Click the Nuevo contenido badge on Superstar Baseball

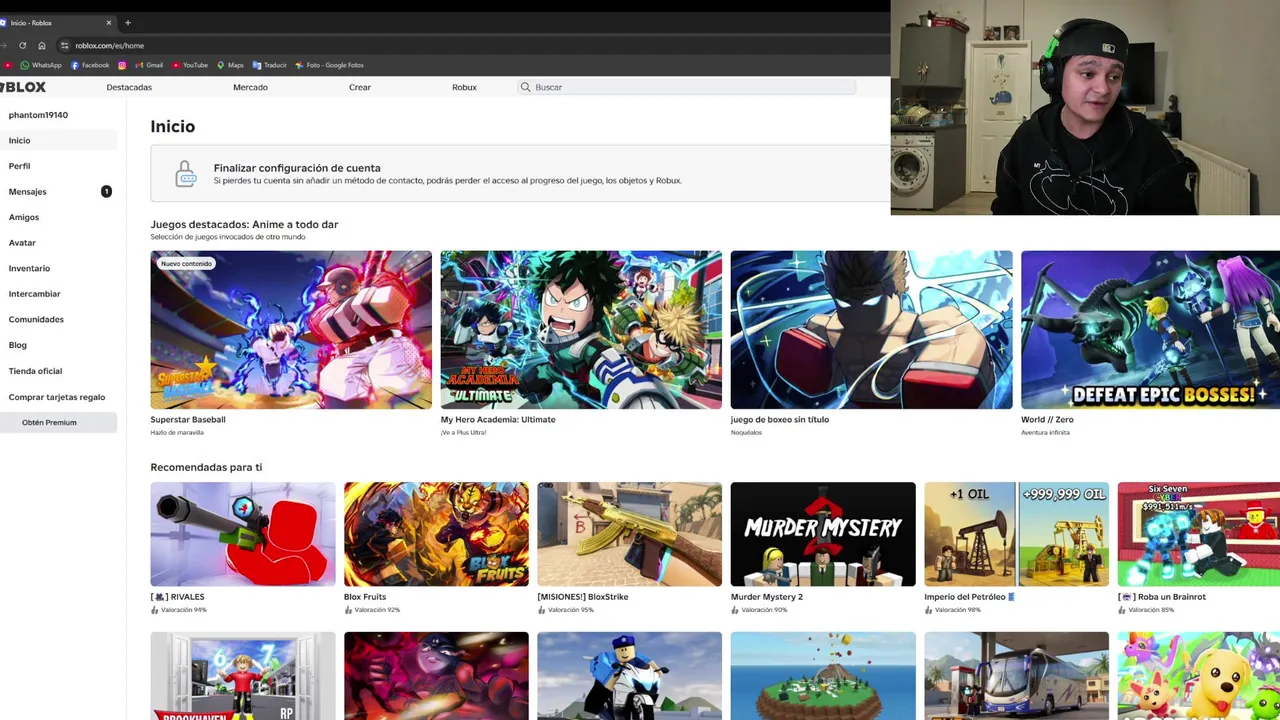(186, 263)
